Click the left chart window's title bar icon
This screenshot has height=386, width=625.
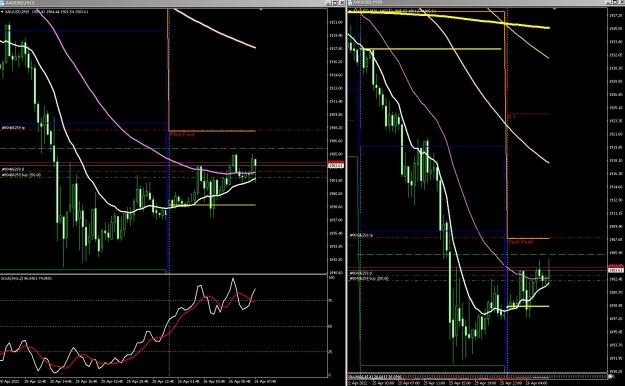coord(2,2)
